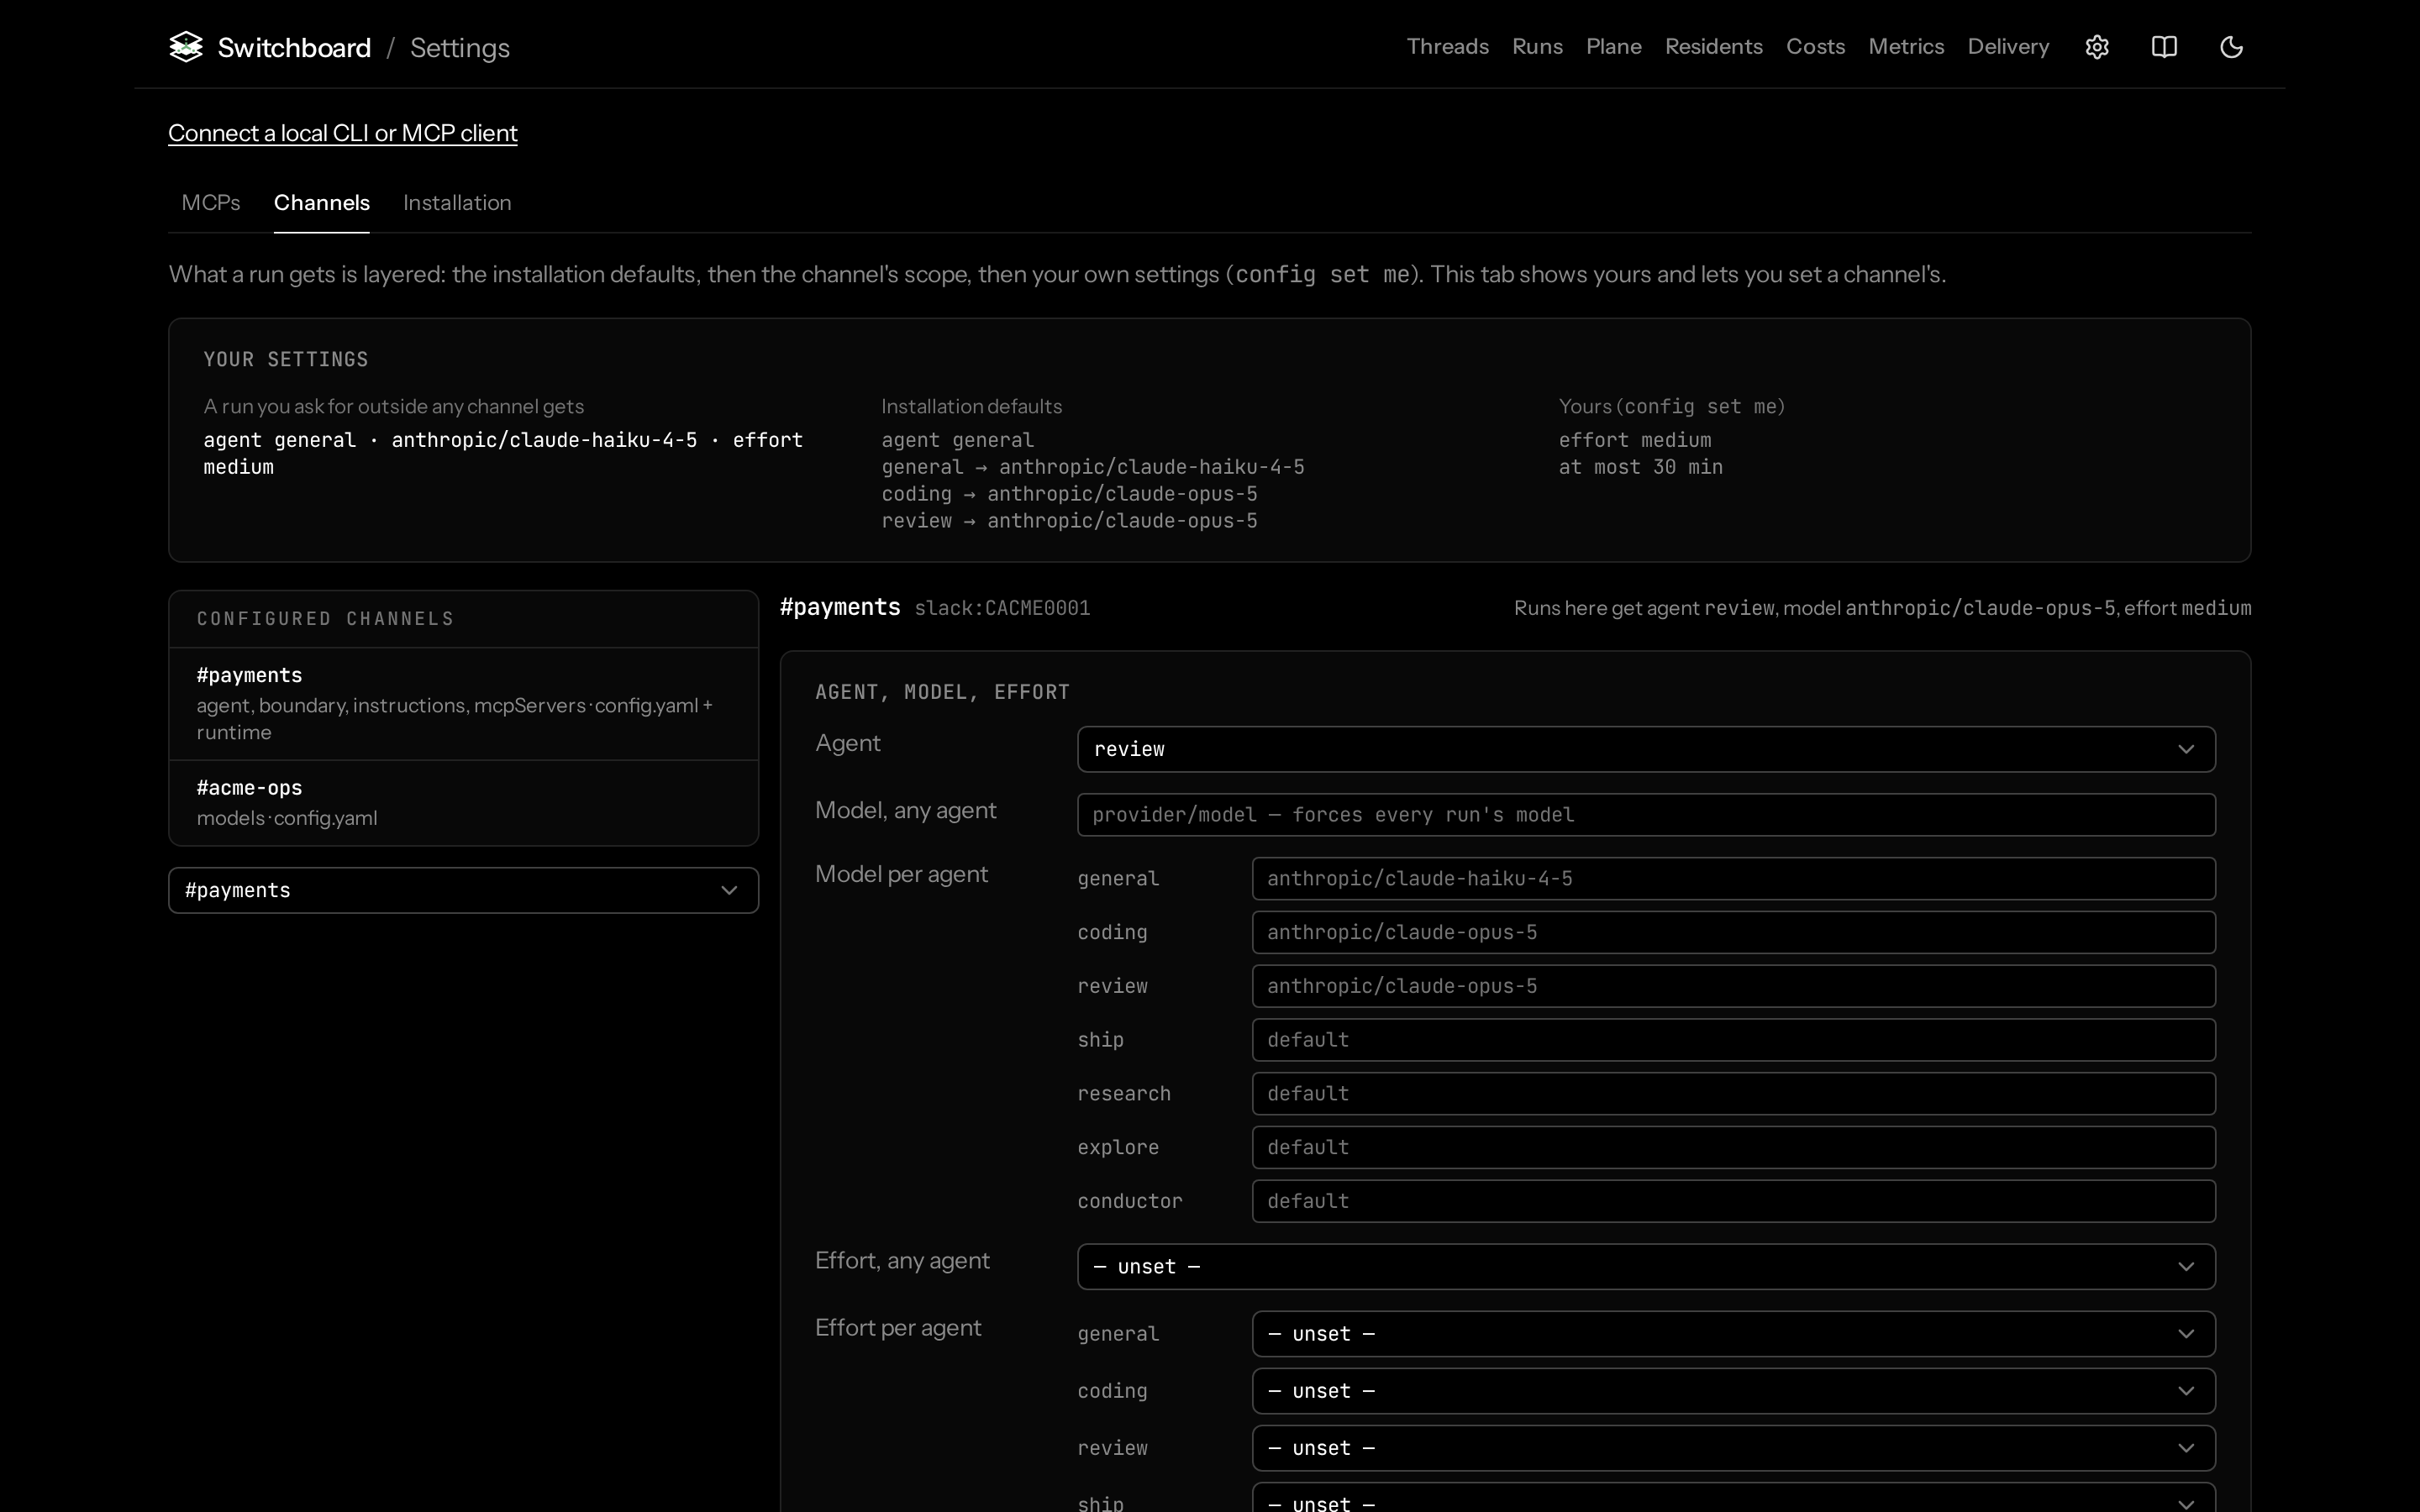Viewport: 2420px width, 1512px height.
Task: Focus the coding model per agent field
Action: (1734, 933)
